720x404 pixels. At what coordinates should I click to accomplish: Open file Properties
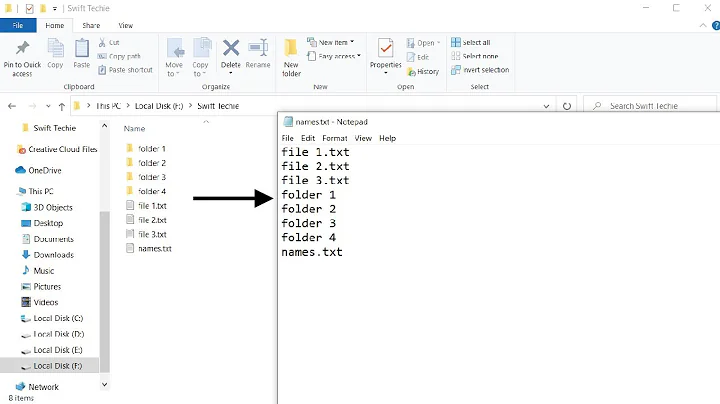(386, 57)
